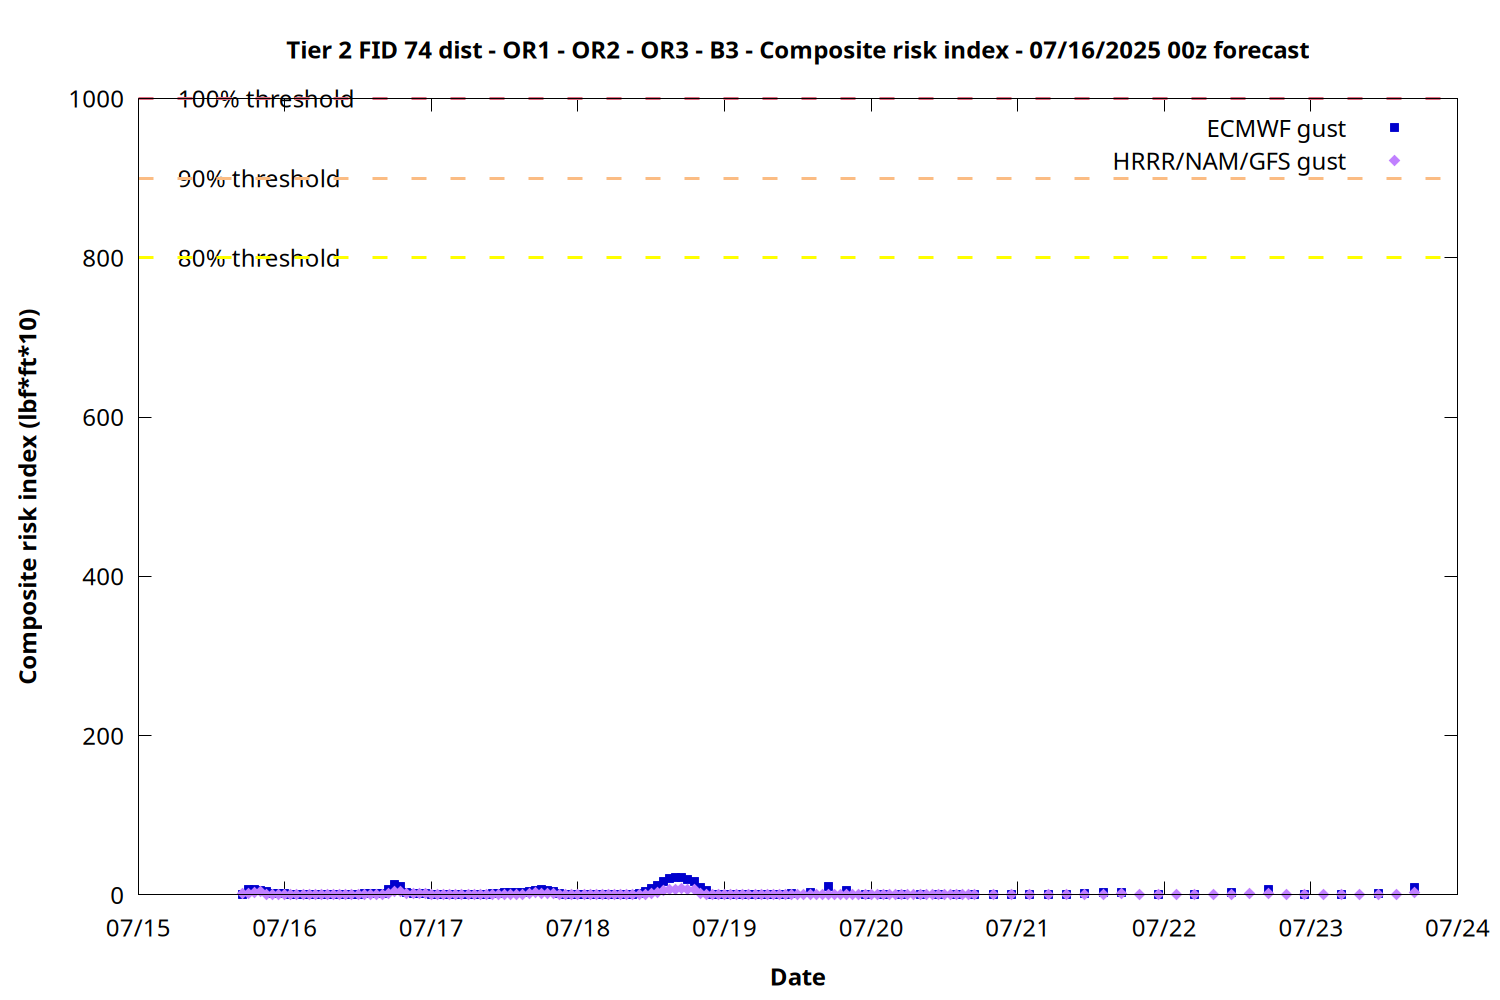Click the ECMWF gust legend label
Screen dimensions: 1500x1000
1276,129
